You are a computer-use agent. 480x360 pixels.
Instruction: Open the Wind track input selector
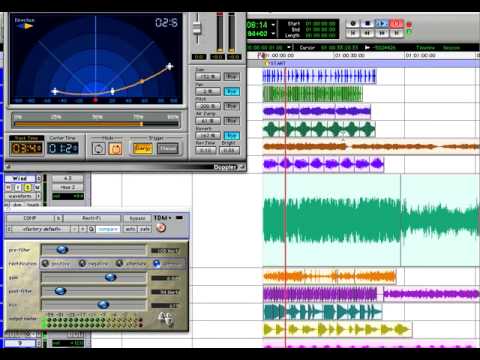click(x=68, y=179)
